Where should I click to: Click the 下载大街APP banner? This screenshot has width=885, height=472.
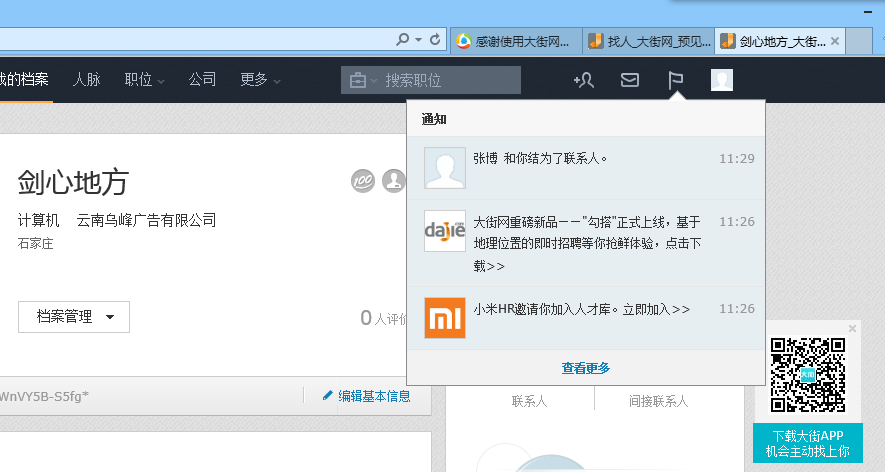pos(808,443)
